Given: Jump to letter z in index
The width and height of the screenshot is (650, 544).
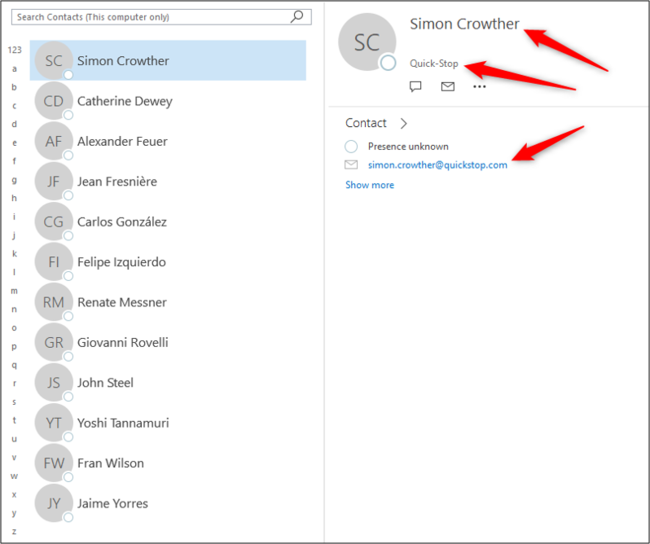Looking at the screenshot, I should pyautogui.click(x=15, y=532).
